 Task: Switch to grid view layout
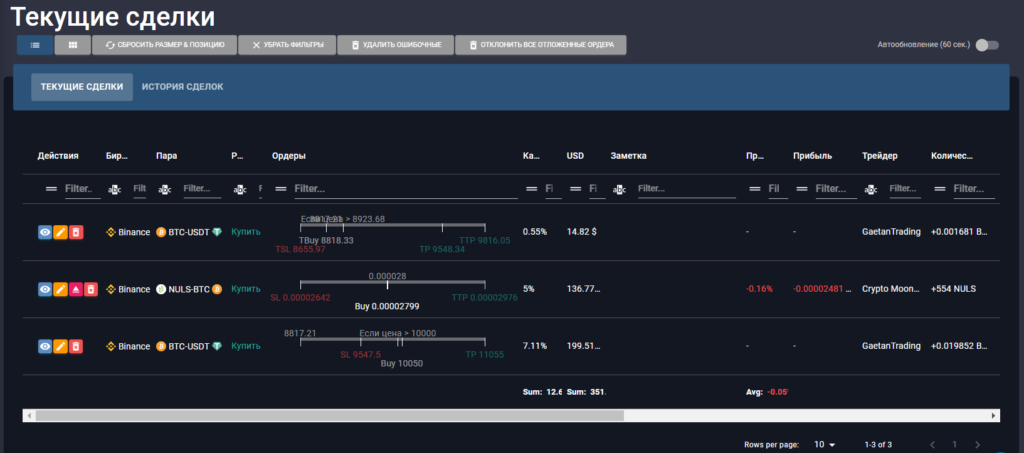72,45
